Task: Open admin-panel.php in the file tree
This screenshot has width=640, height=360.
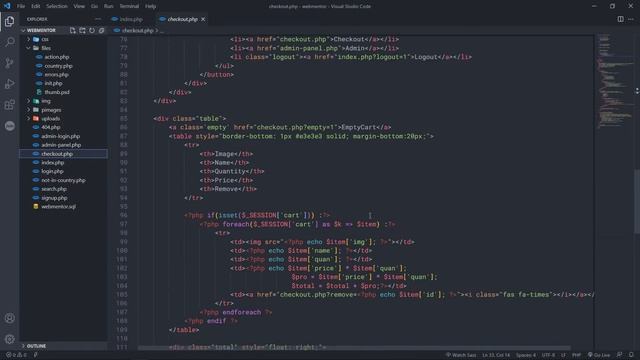Action: click(x=61, y=145)
